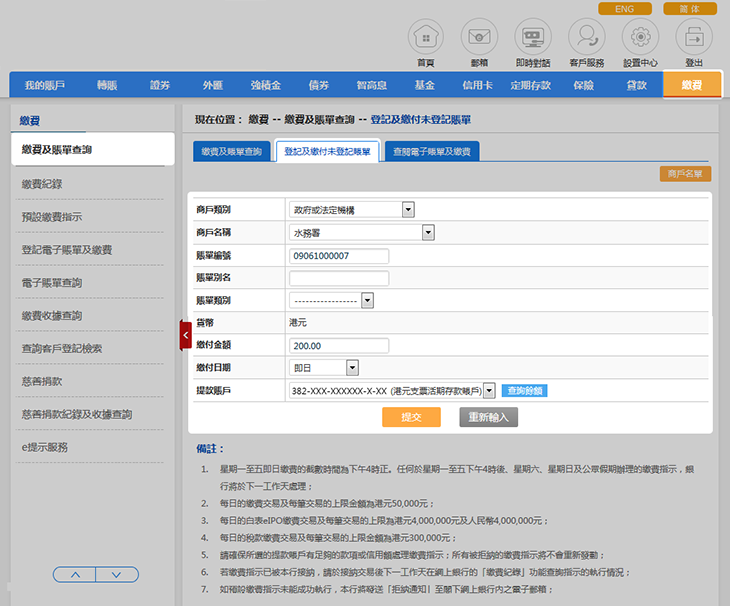The image size is (730, 606).
Task: Open the 設置中心 settings icon
Action: pyautogui.click(x=640, y=37)
